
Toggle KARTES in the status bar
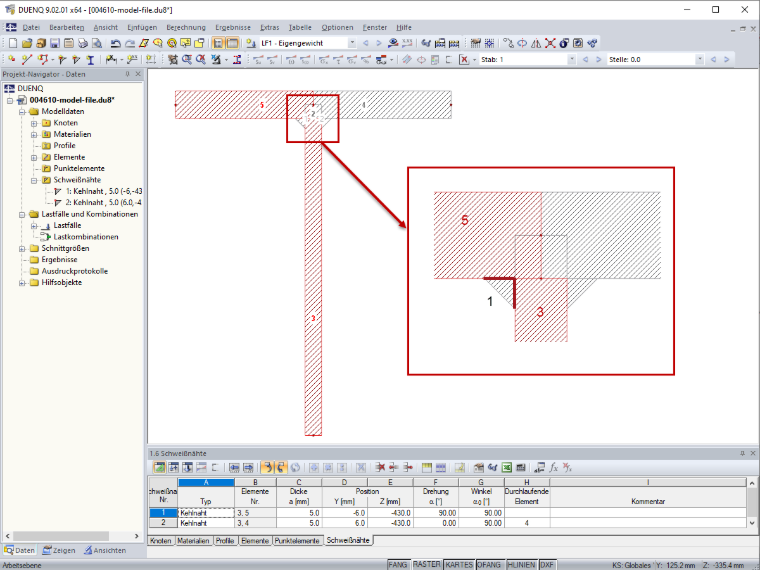459,565
